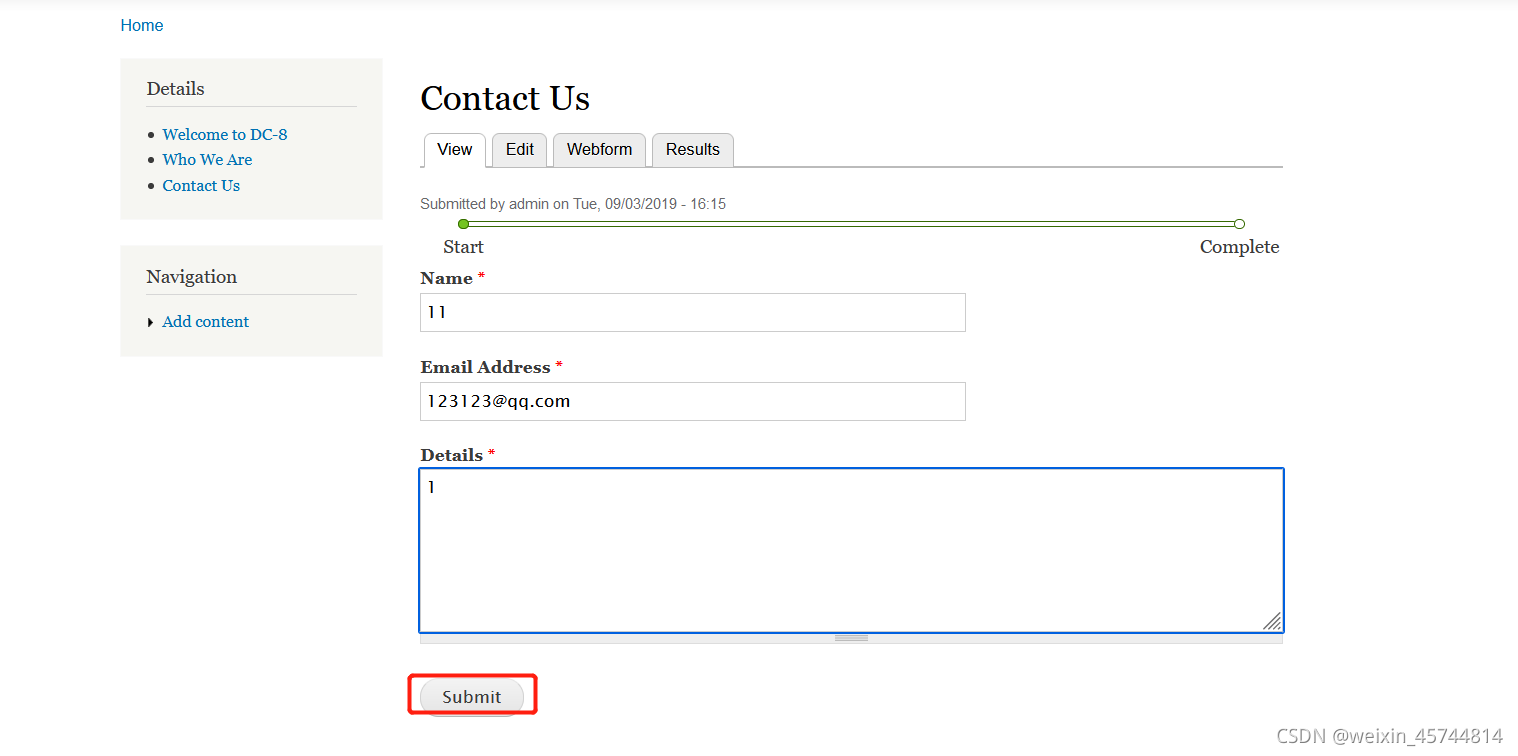This screenshot has width=1518, height=756.
Task: Open the Welcome to DC-8 link
Action: [225, 135]
